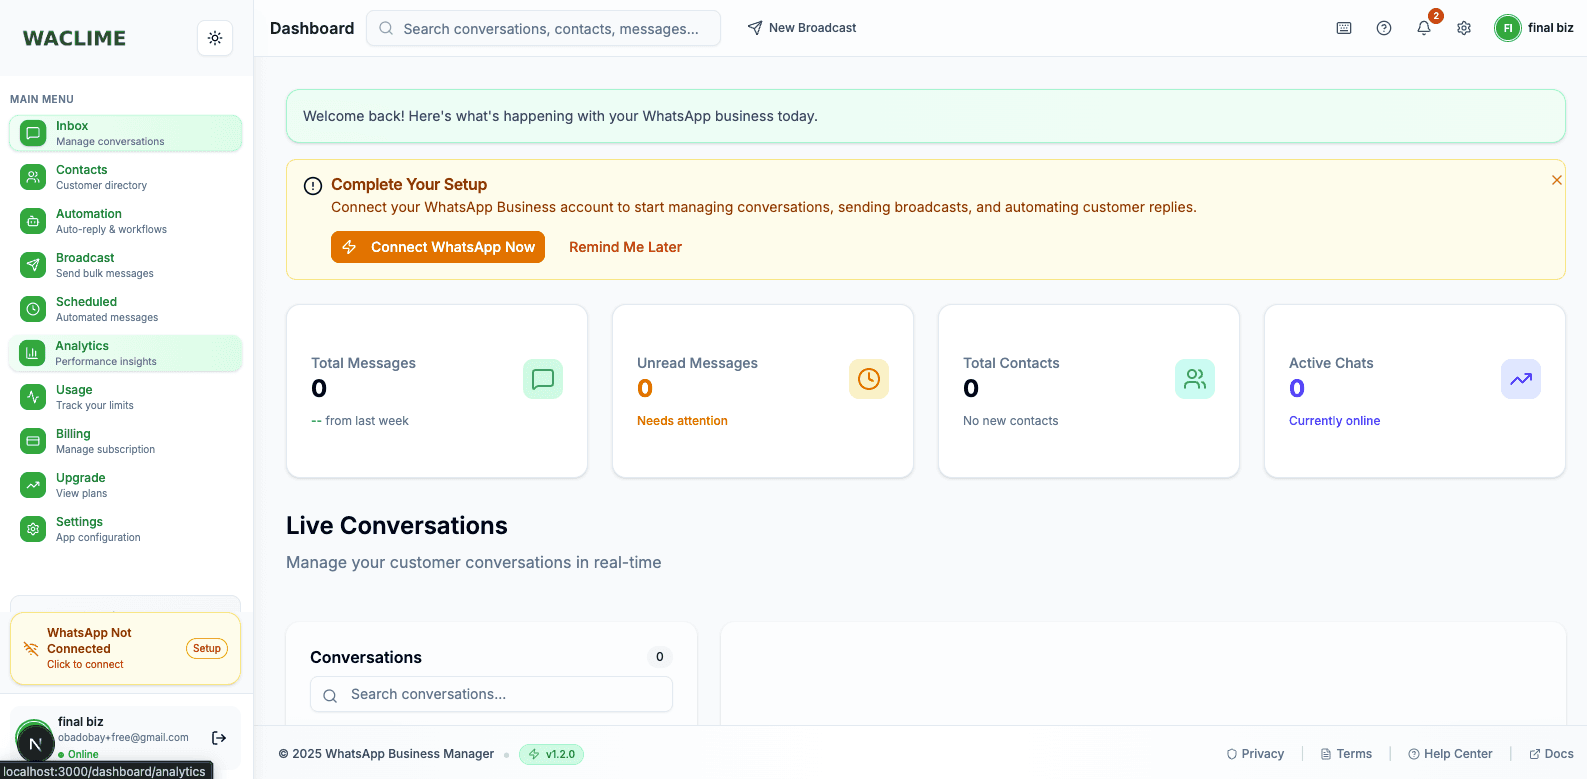This screenshot has height=779, width=1587.
Task: Click the v1.2.0 version badge
Action: coord(551,754)
